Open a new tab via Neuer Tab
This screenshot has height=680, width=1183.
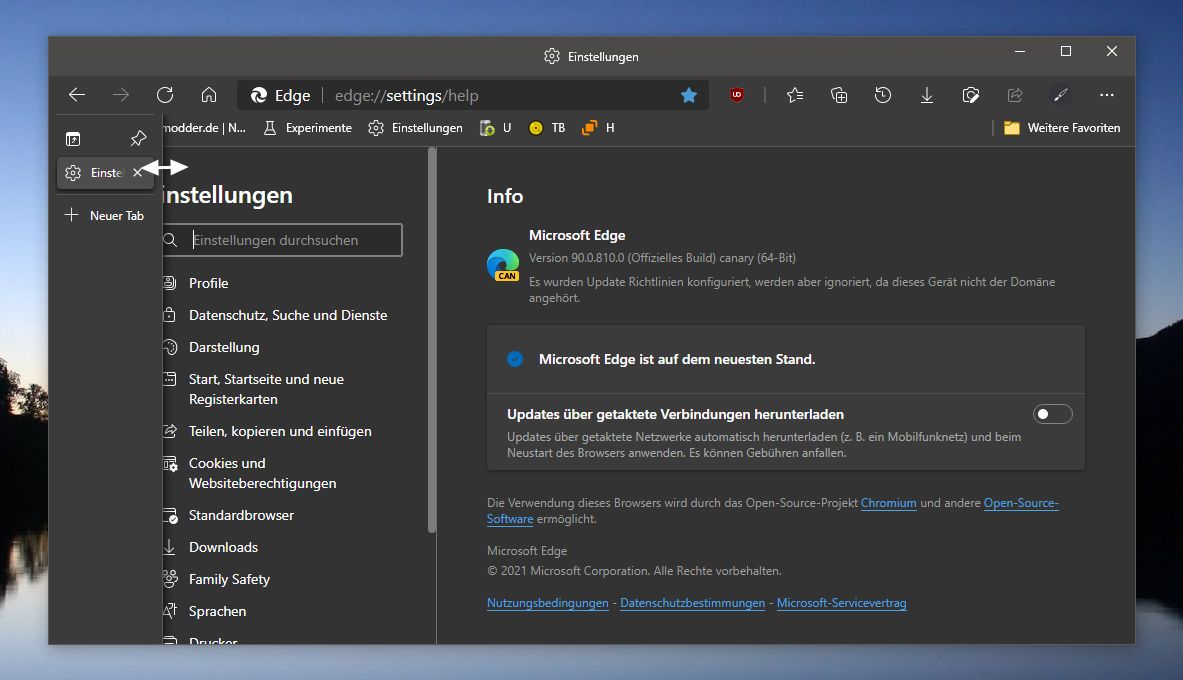pyautogui.click(x=105, y=215)
